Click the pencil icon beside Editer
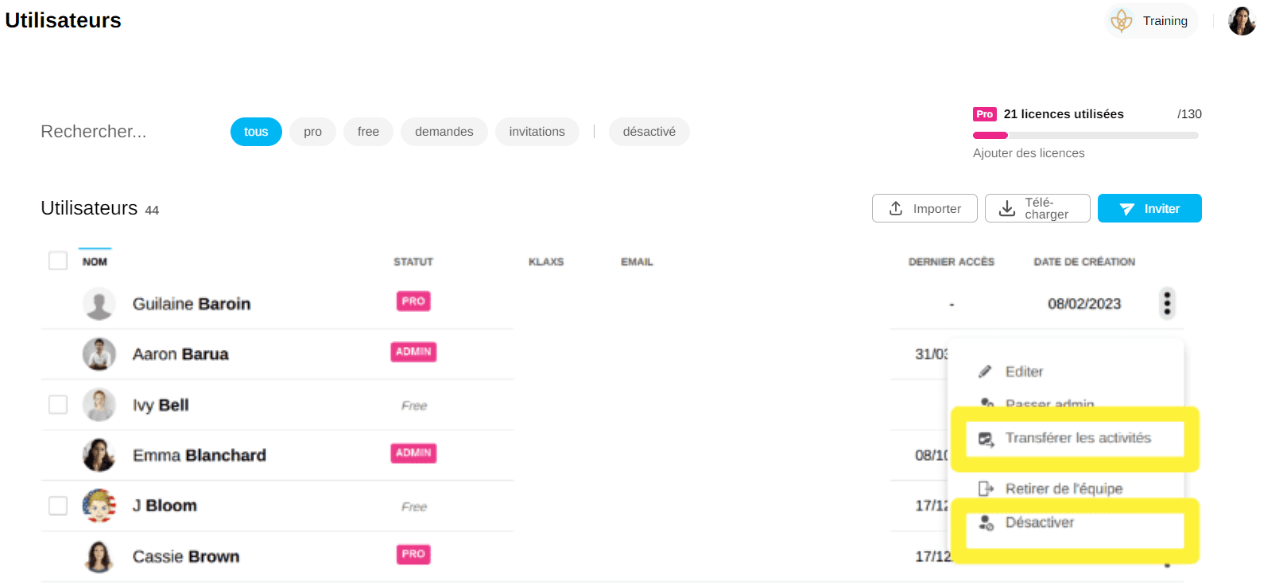 [985, 372]
